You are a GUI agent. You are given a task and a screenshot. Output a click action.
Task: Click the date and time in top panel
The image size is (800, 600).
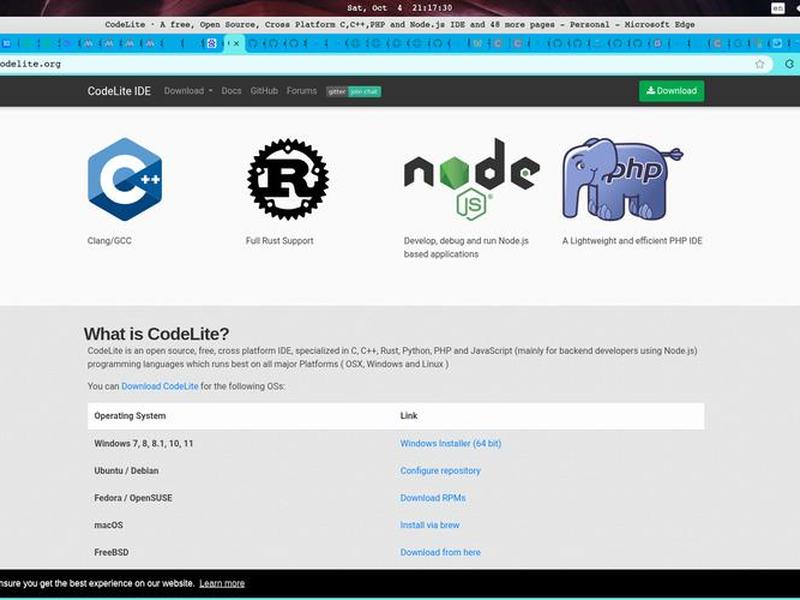tap(399, 8)
